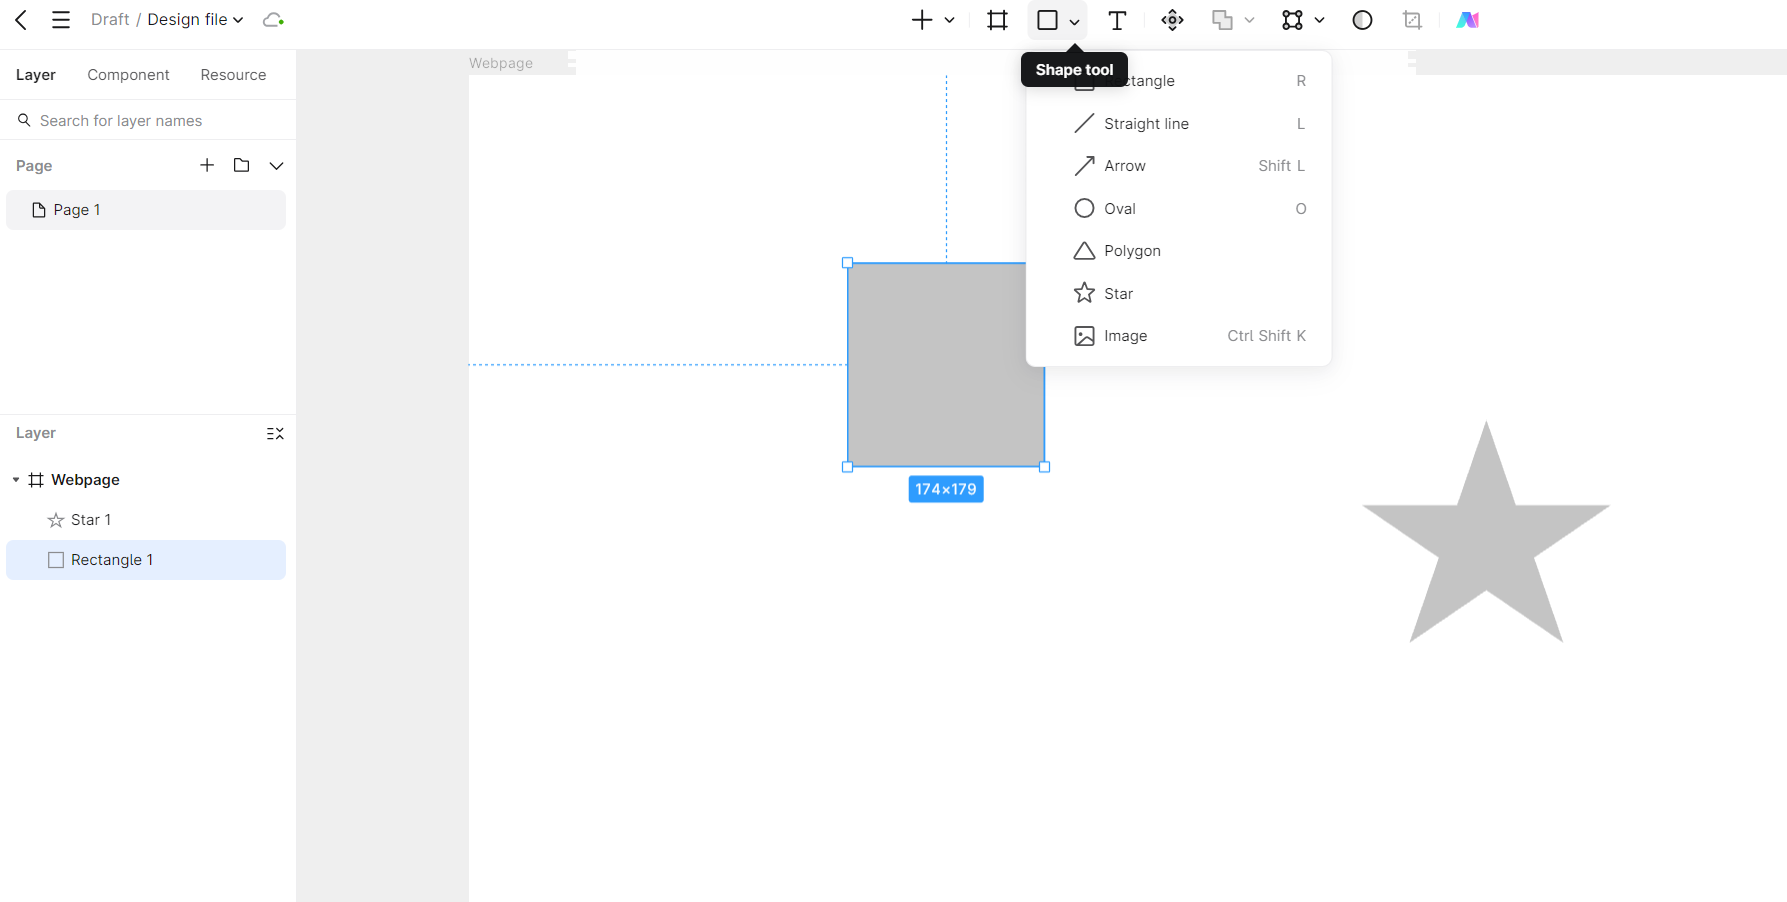Switch to the Component tab

click(128, 75)
